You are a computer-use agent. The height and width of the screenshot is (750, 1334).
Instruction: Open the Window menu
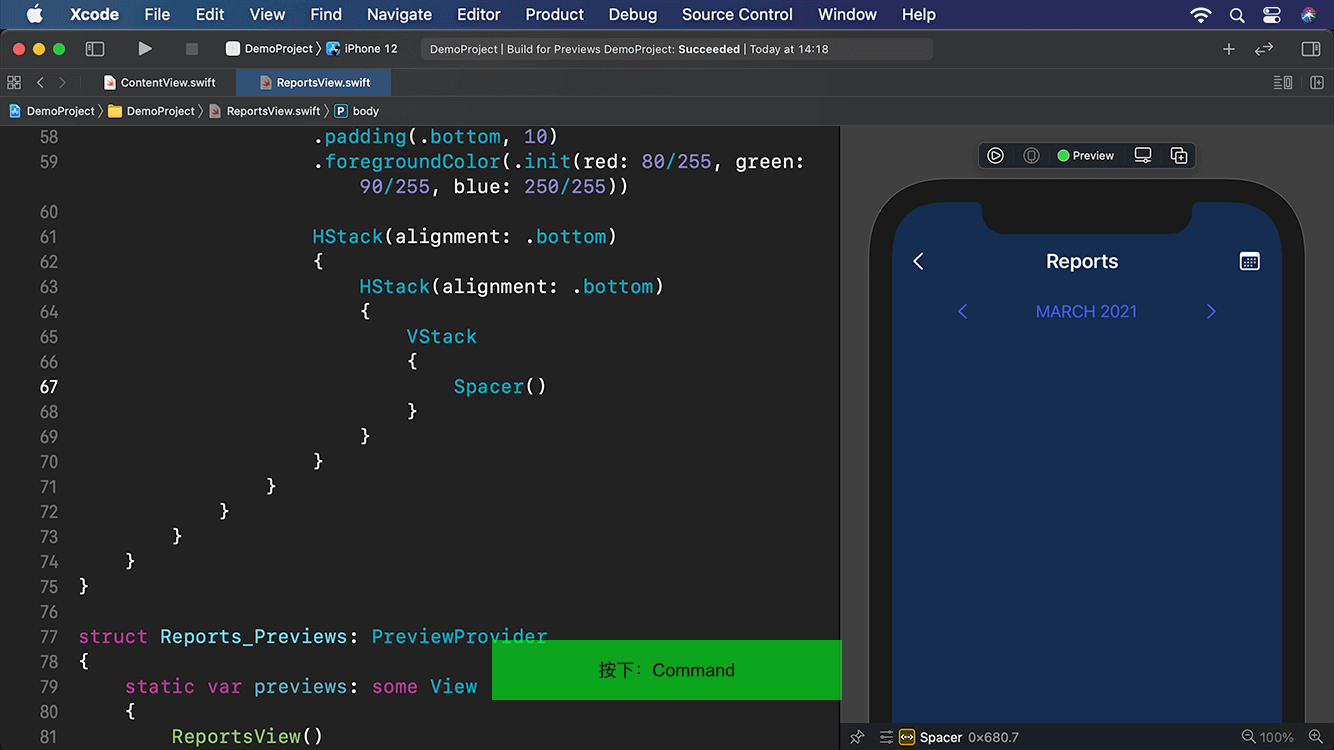[847, 14]
